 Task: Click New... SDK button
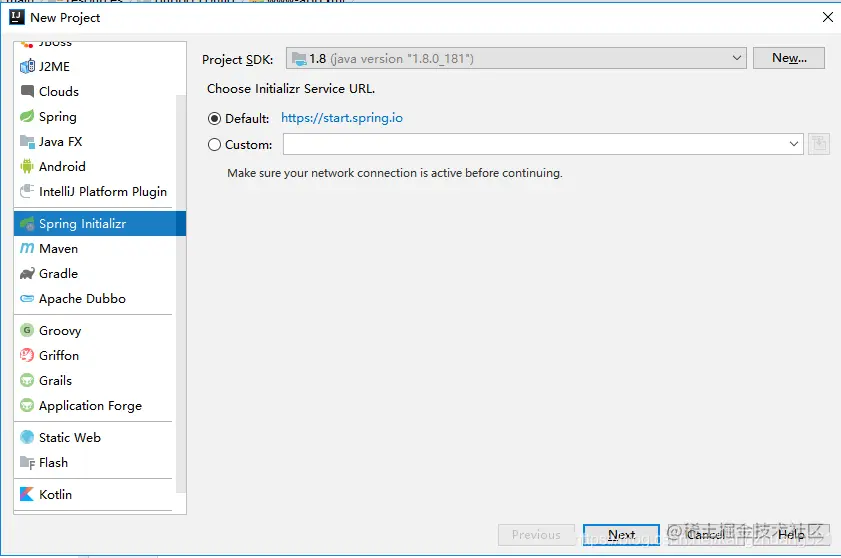789,58
